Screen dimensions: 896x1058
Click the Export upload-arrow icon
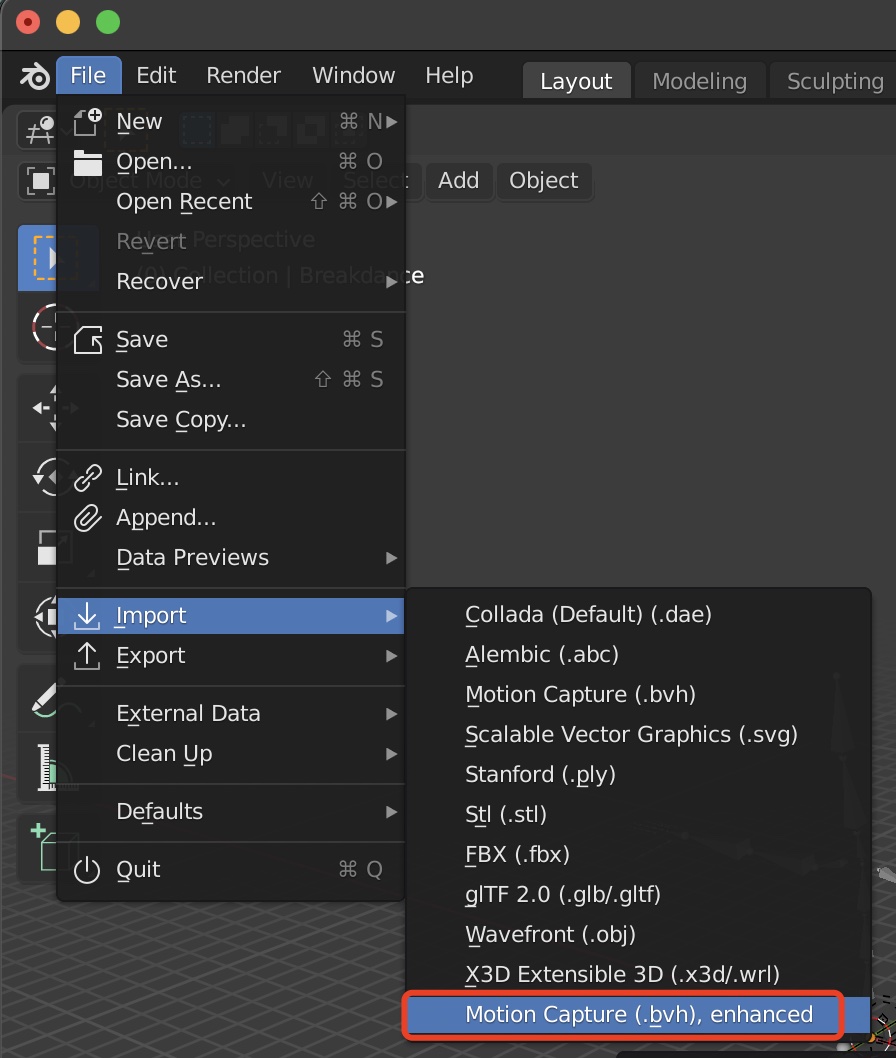click(x=87, y=656)
